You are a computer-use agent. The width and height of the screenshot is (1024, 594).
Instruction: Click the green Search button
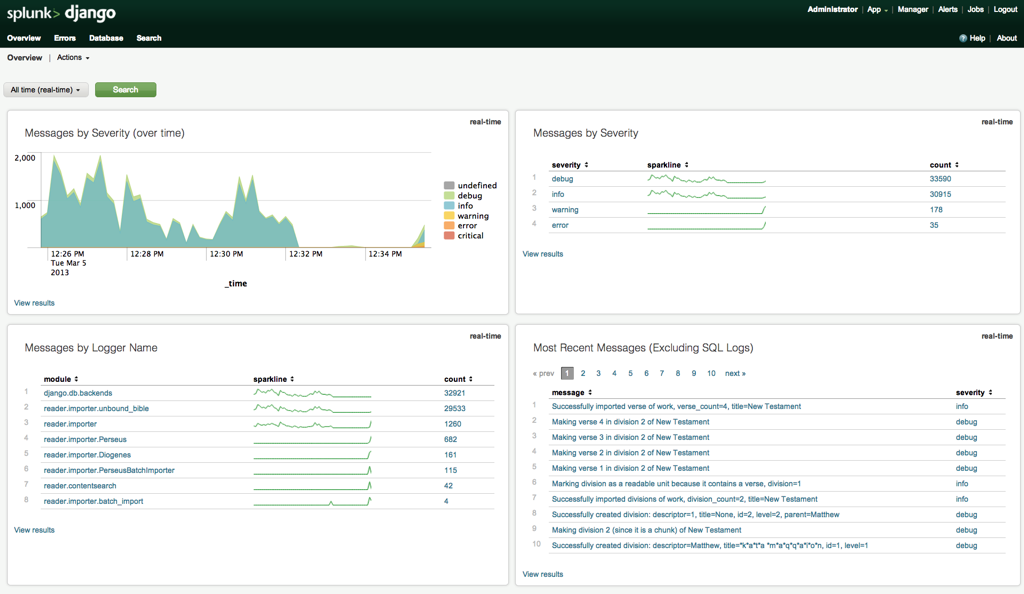click(x=125, y=90)
